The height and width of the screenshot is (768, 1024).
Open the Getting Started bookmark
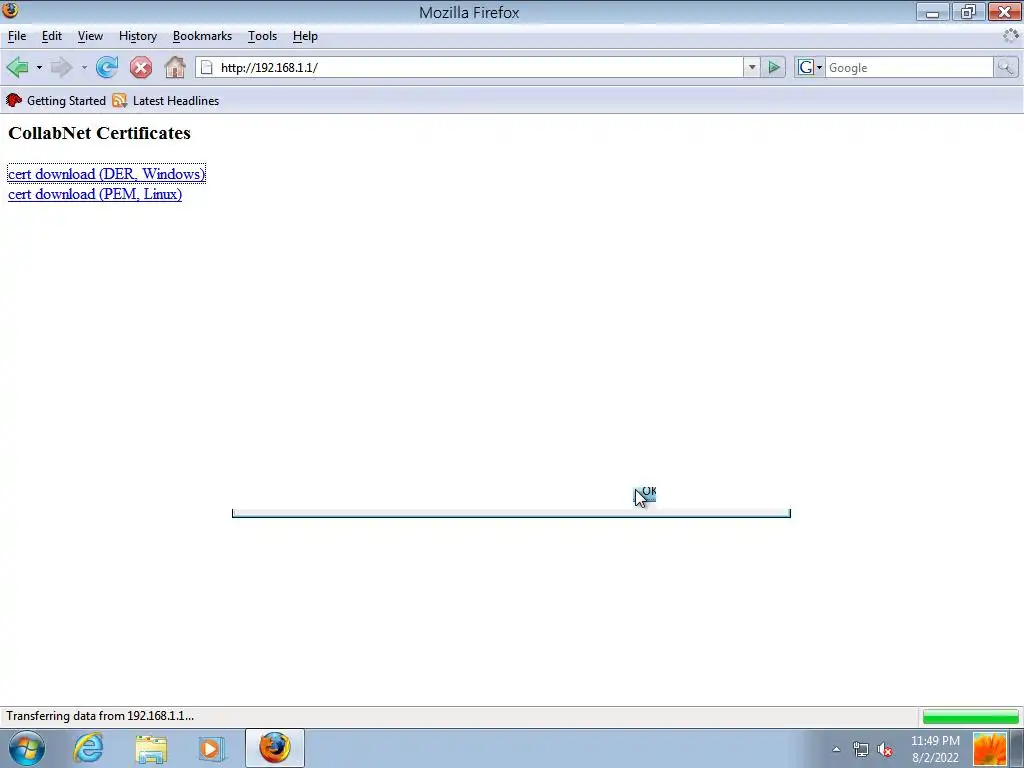click(x=56, y=101)
